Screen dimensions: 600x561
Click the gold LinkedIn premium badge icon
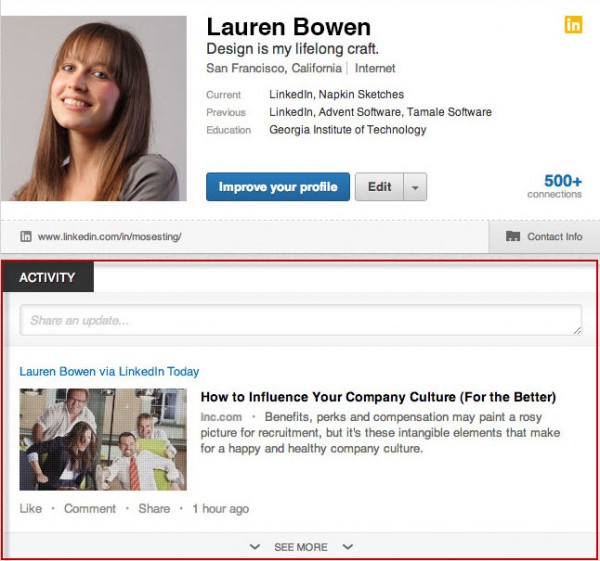(573, 25)
